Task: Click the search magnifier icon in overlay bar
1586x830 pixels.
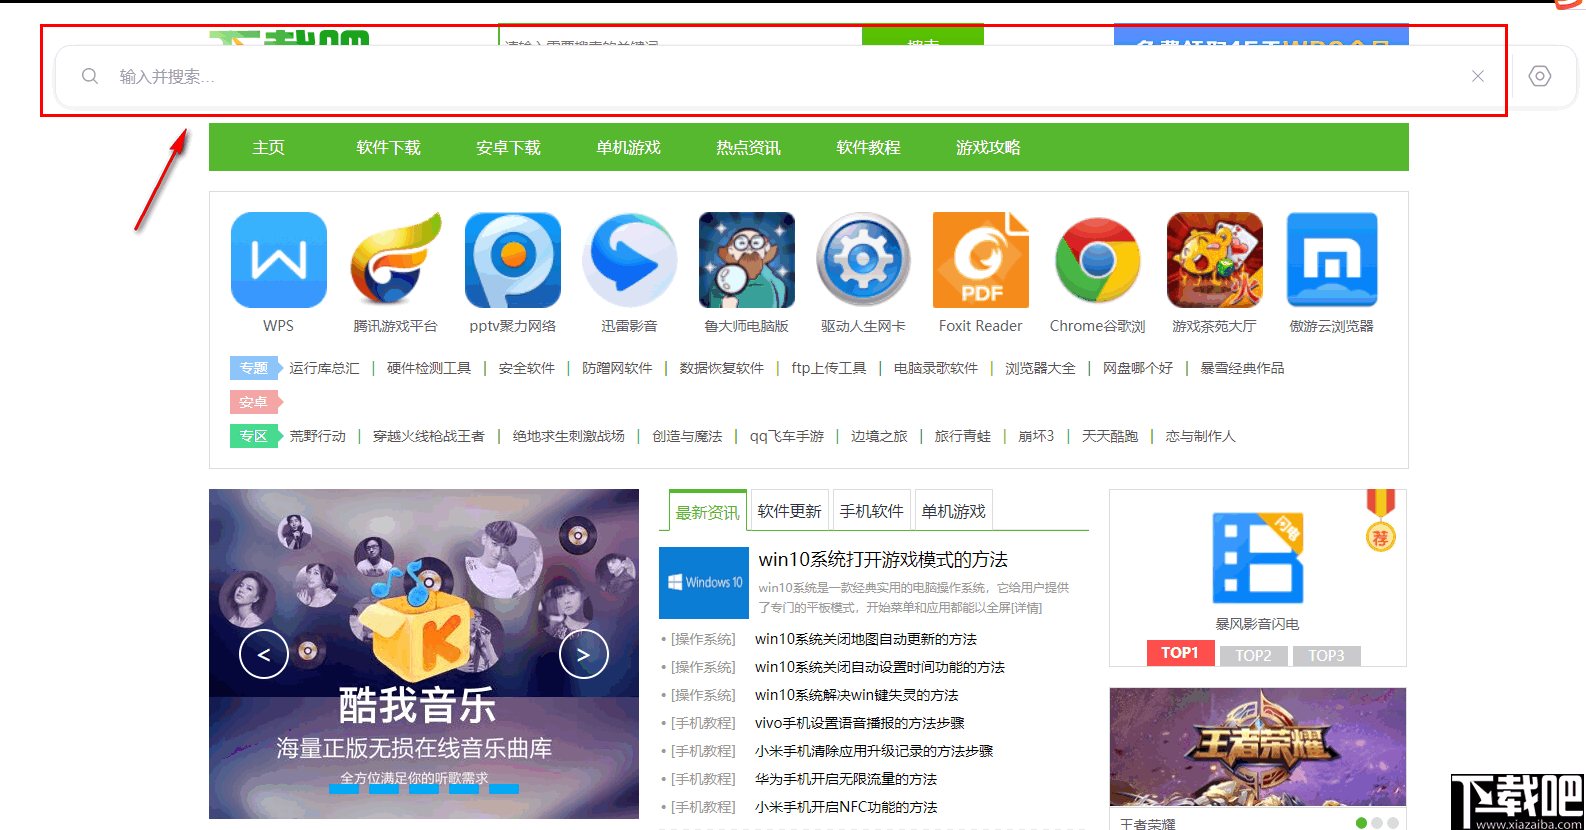Action: pyautogui.click(x=90, y=76)
